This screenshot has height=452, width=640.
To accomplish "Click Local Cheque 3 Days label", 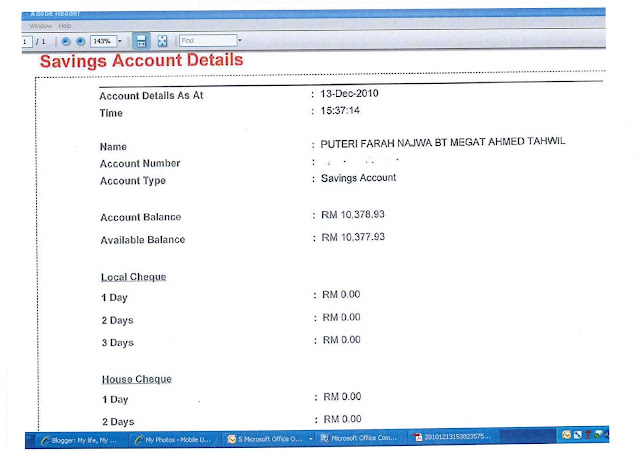I will pos(118,343).
